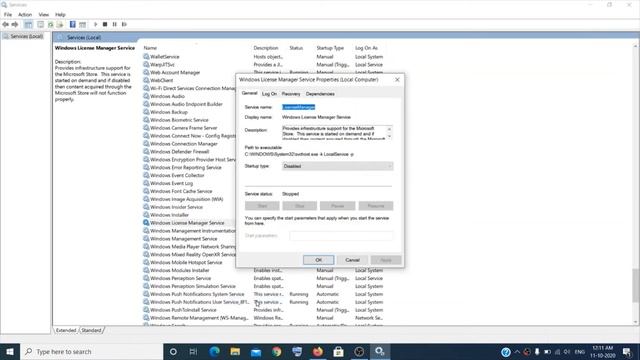Toggle the Show/Hide Action Pane icon

82,24
